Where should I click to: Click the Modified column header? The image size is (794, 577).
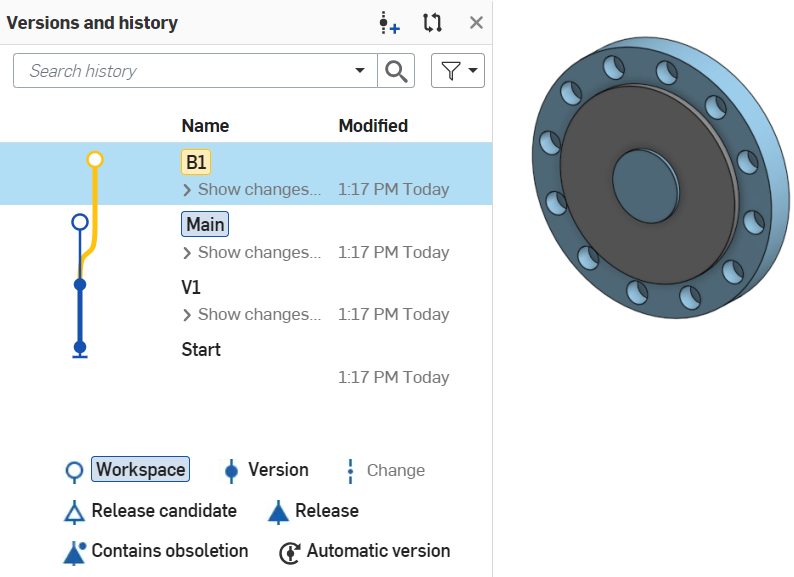[x=373, y=126]
